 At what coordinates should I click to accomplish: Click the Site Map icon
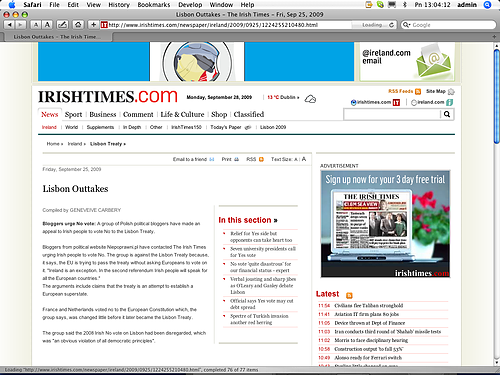tap(451, 92)
